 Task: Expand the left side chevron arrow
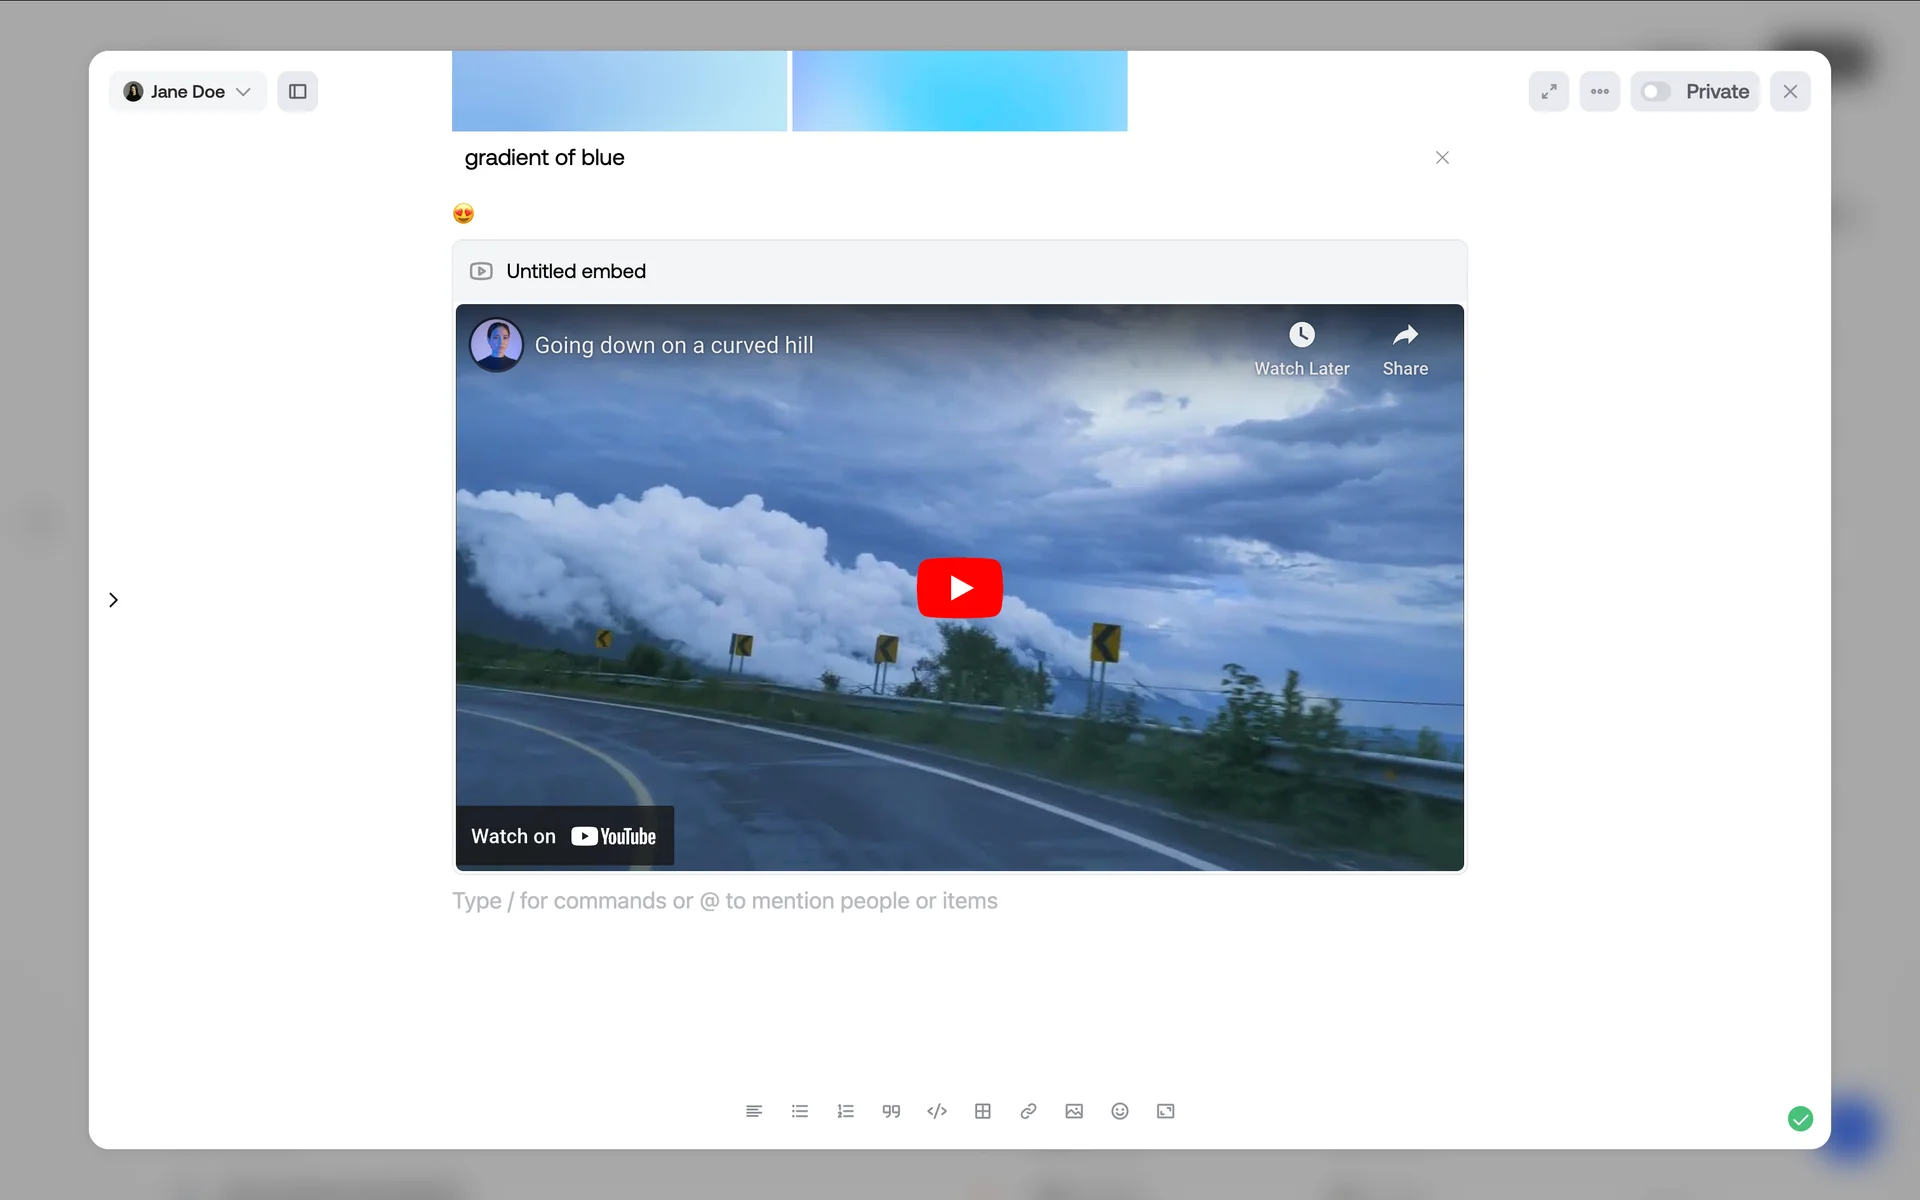(113, 600)
